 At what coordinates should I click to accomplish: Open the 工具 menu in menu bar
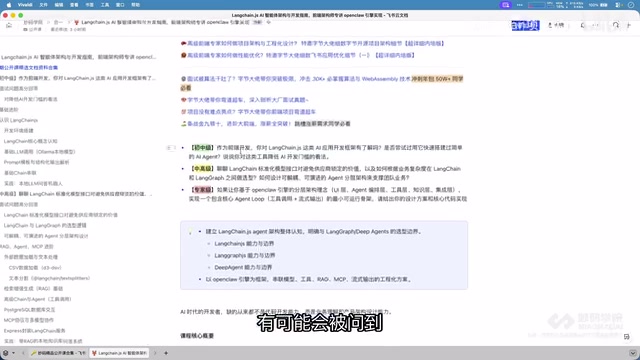(105, 5)
